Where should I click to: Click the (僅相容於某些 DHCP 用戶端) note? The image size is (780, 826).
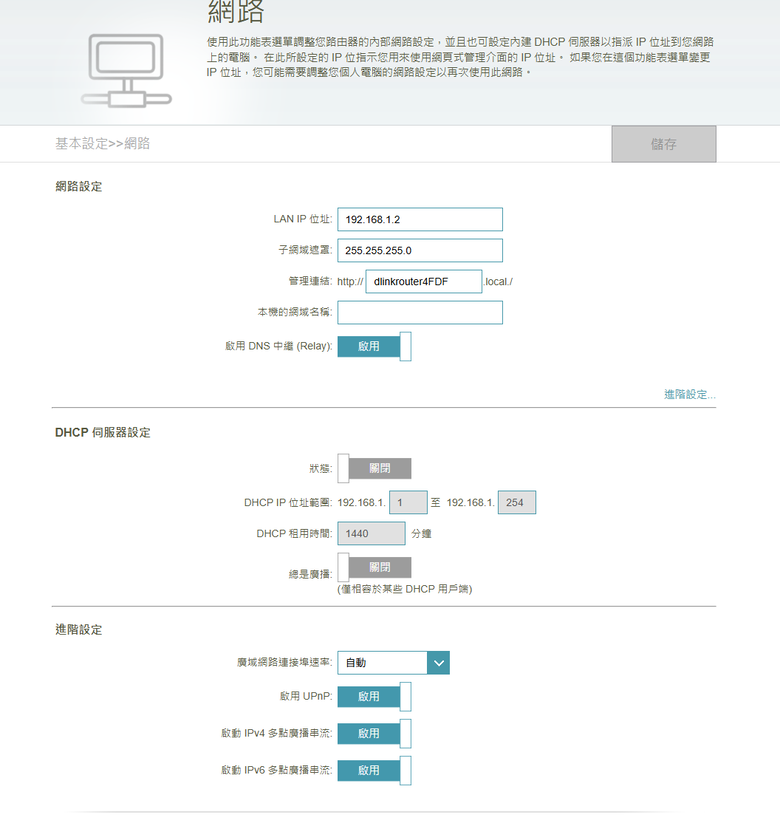tap(404, 589)
